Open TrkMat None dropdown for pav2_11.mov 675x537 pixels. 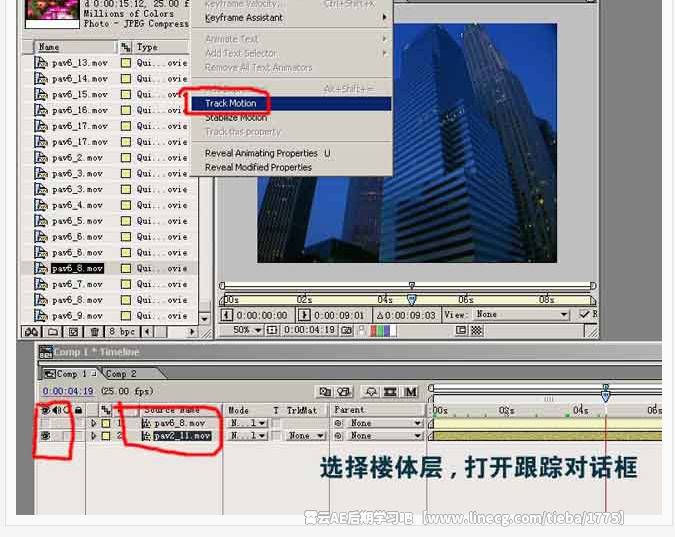[306, 436]
